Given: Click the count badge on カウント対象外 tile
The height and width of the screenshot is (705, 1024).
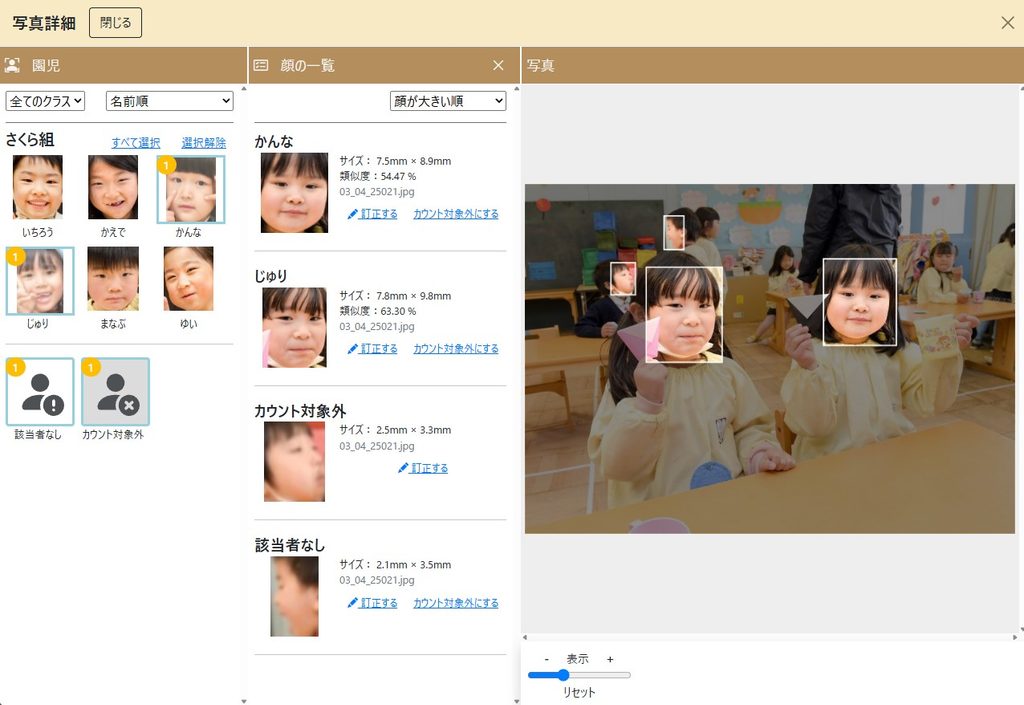Looking at the screenshot, I should [x=91, y=368].
